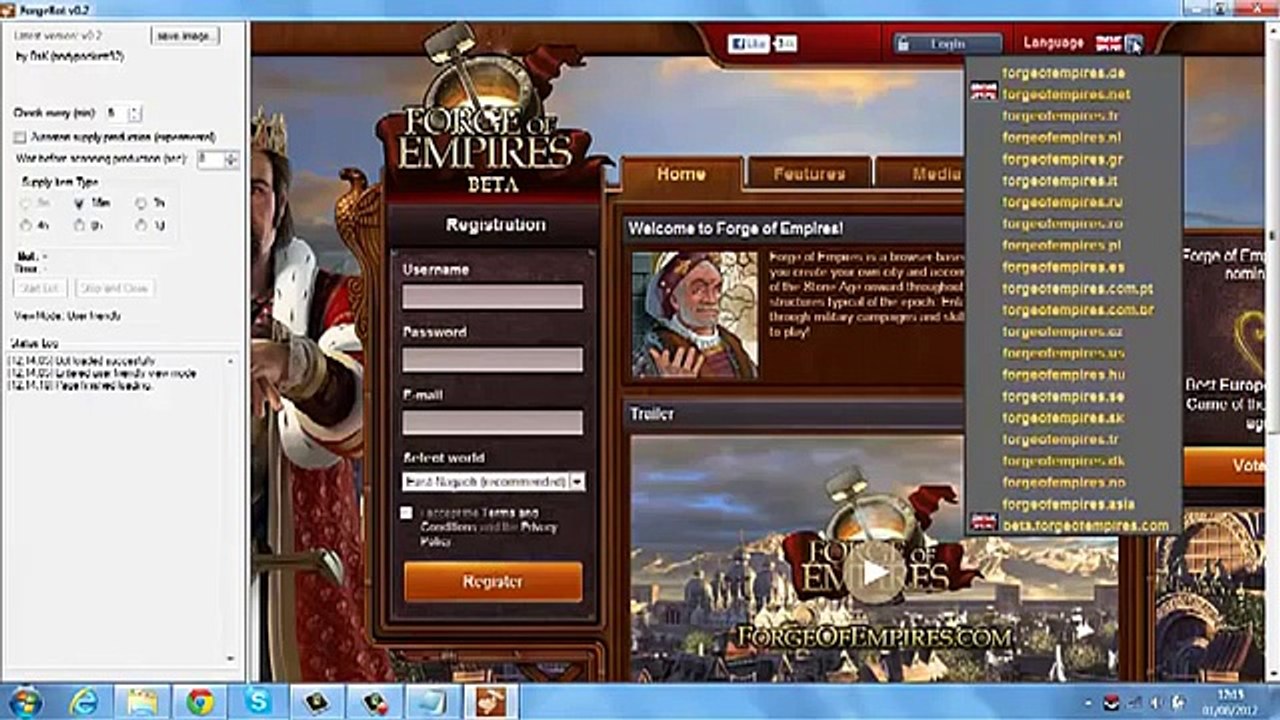Click the Stop and Close button

pos(114,288)
